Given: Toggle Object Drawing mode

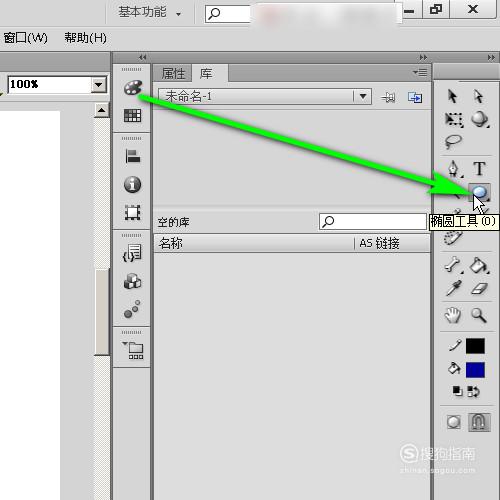Looking at the screenshot, I should coord(453,422).
